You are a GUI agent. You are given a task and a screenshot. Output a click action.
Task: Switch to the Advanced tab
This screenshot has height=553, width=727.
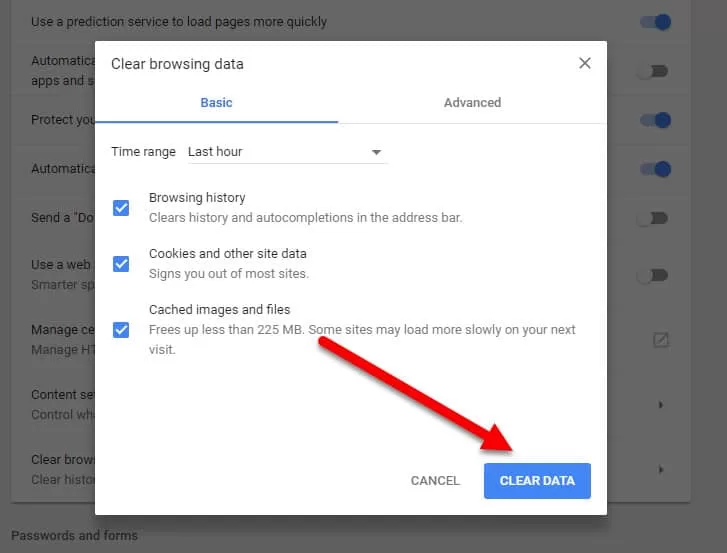pyautogui.click(x=472, y=102)
